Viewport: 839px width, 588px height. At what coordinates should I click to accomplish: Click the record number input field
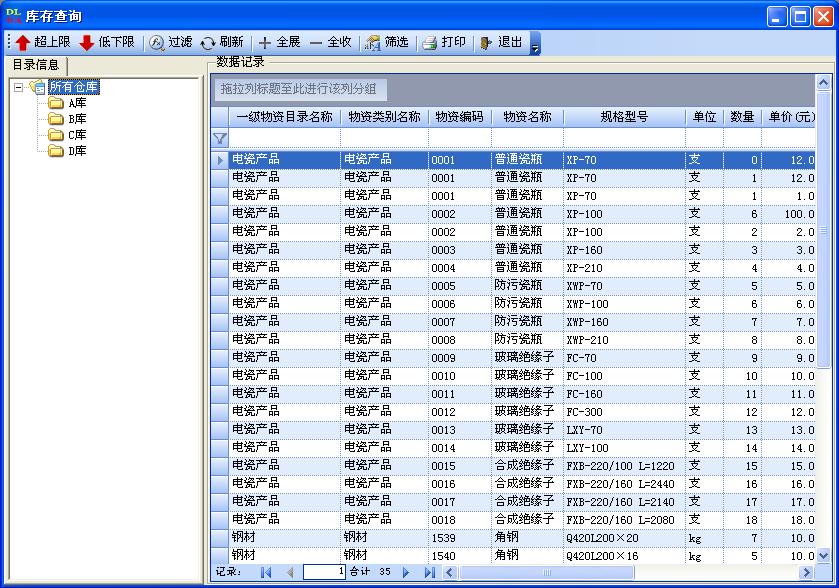(x=324, y=572)
